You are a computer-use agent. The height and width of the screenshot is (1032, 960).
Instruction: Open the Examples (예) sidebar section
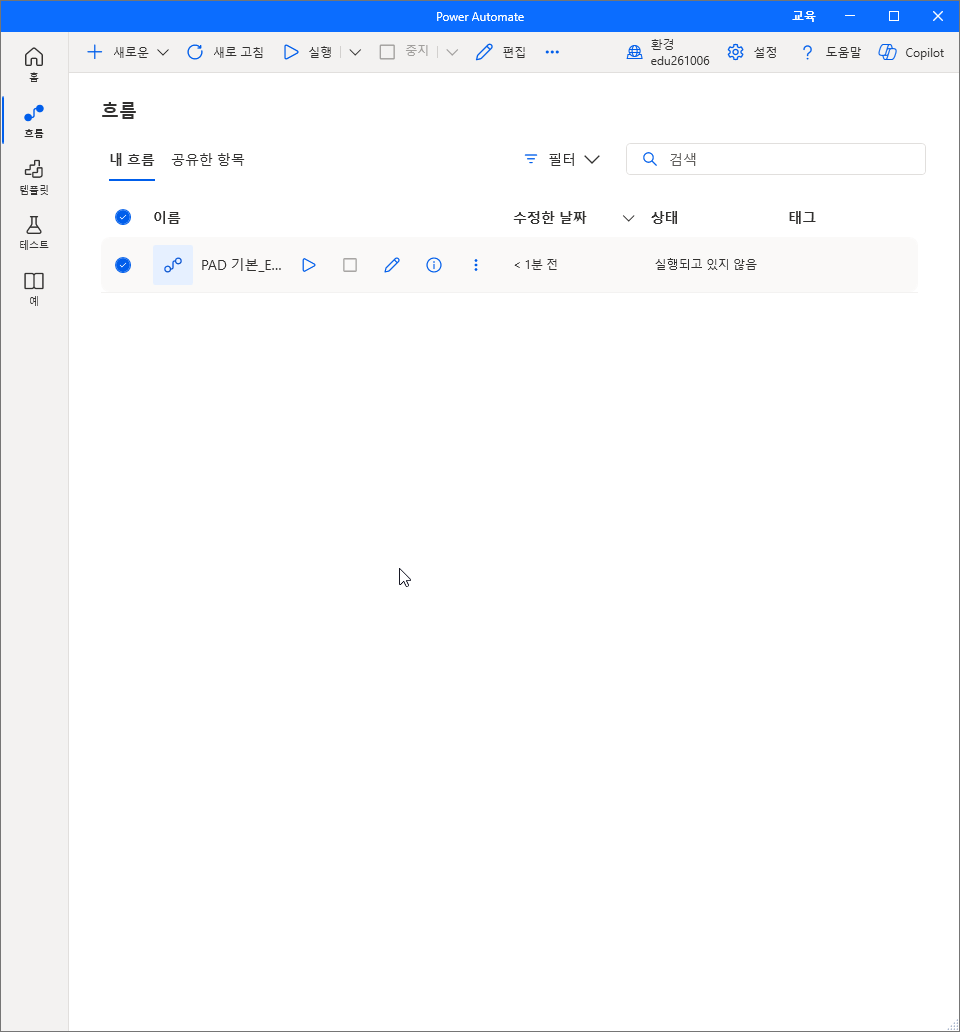coord(34,289)
